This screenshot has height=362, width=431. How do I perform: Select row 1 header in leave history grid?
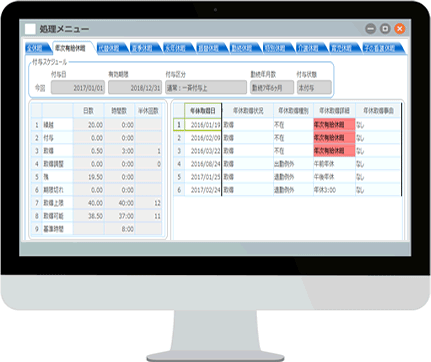click(179, 125)
